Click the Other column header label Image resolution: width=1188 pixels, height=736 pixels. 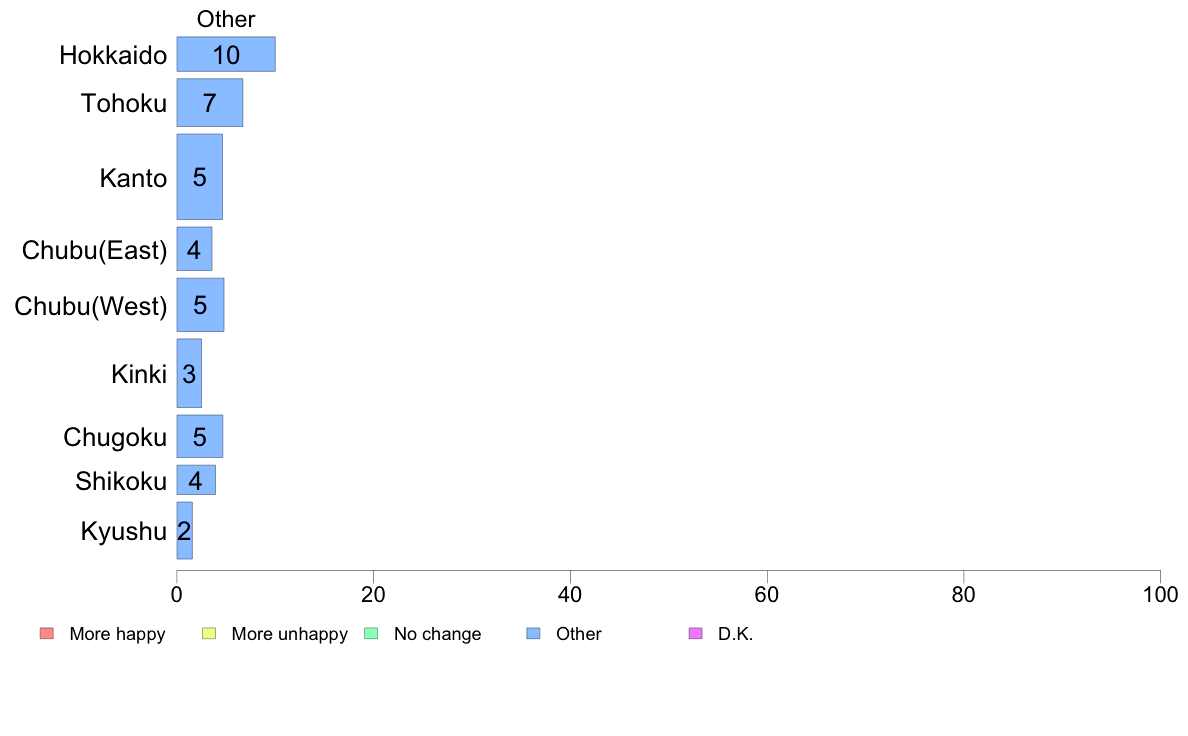(226, 19)
